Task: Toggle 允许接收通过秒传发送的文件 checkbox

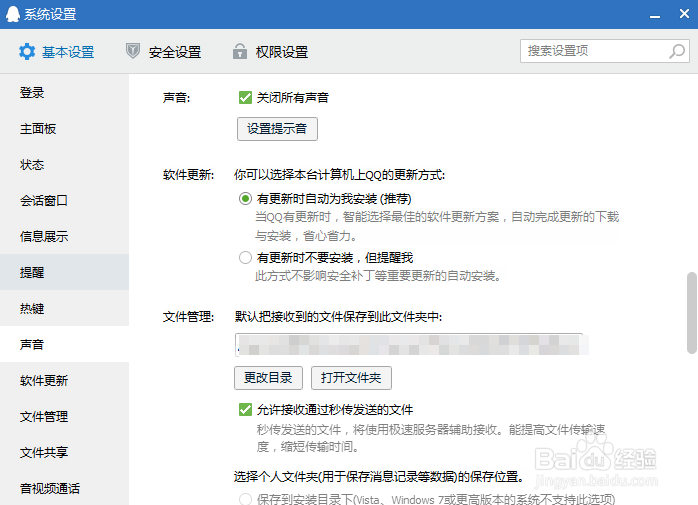Action: pos(245,409)
